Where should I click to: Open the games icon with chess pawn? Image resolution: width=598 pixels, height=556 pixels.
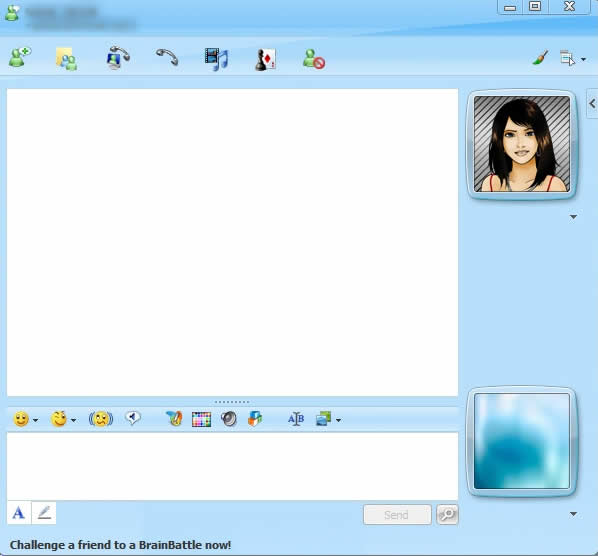pyautogui.click(x=265, y=59)
